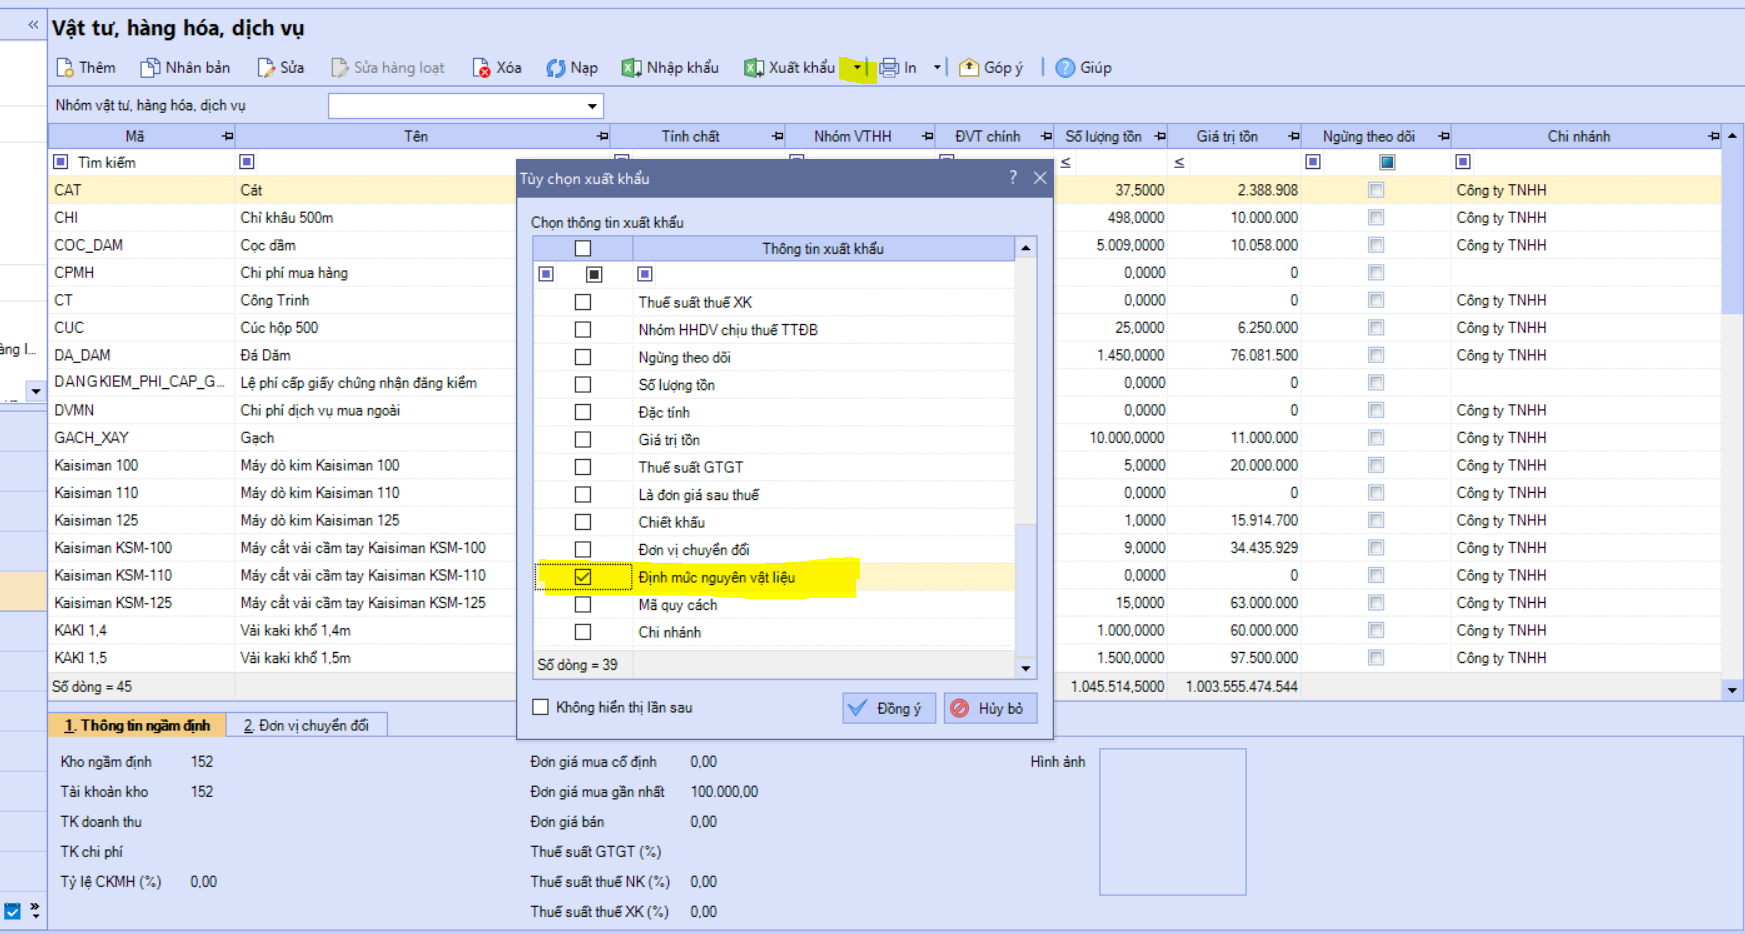Screen dimensions: 1745x934
Task: Click the Giúp help icon
Action: [x=1066, y=67]
